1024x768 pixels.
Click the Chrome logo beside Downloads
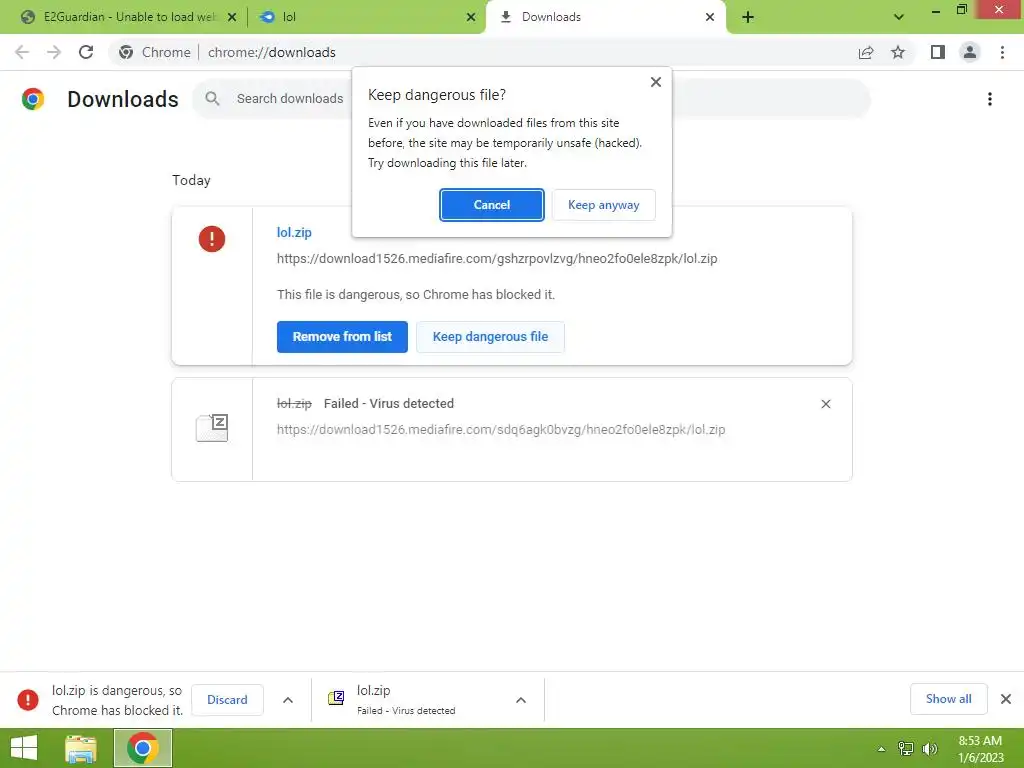click(x=33, y=99)
